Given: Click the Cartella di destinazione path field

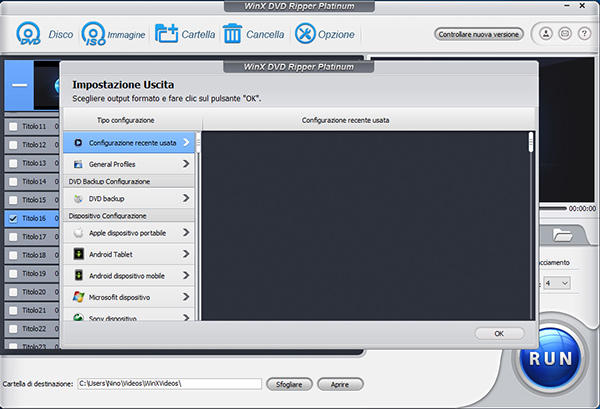Looking at the screenshot, I should 170,384.
